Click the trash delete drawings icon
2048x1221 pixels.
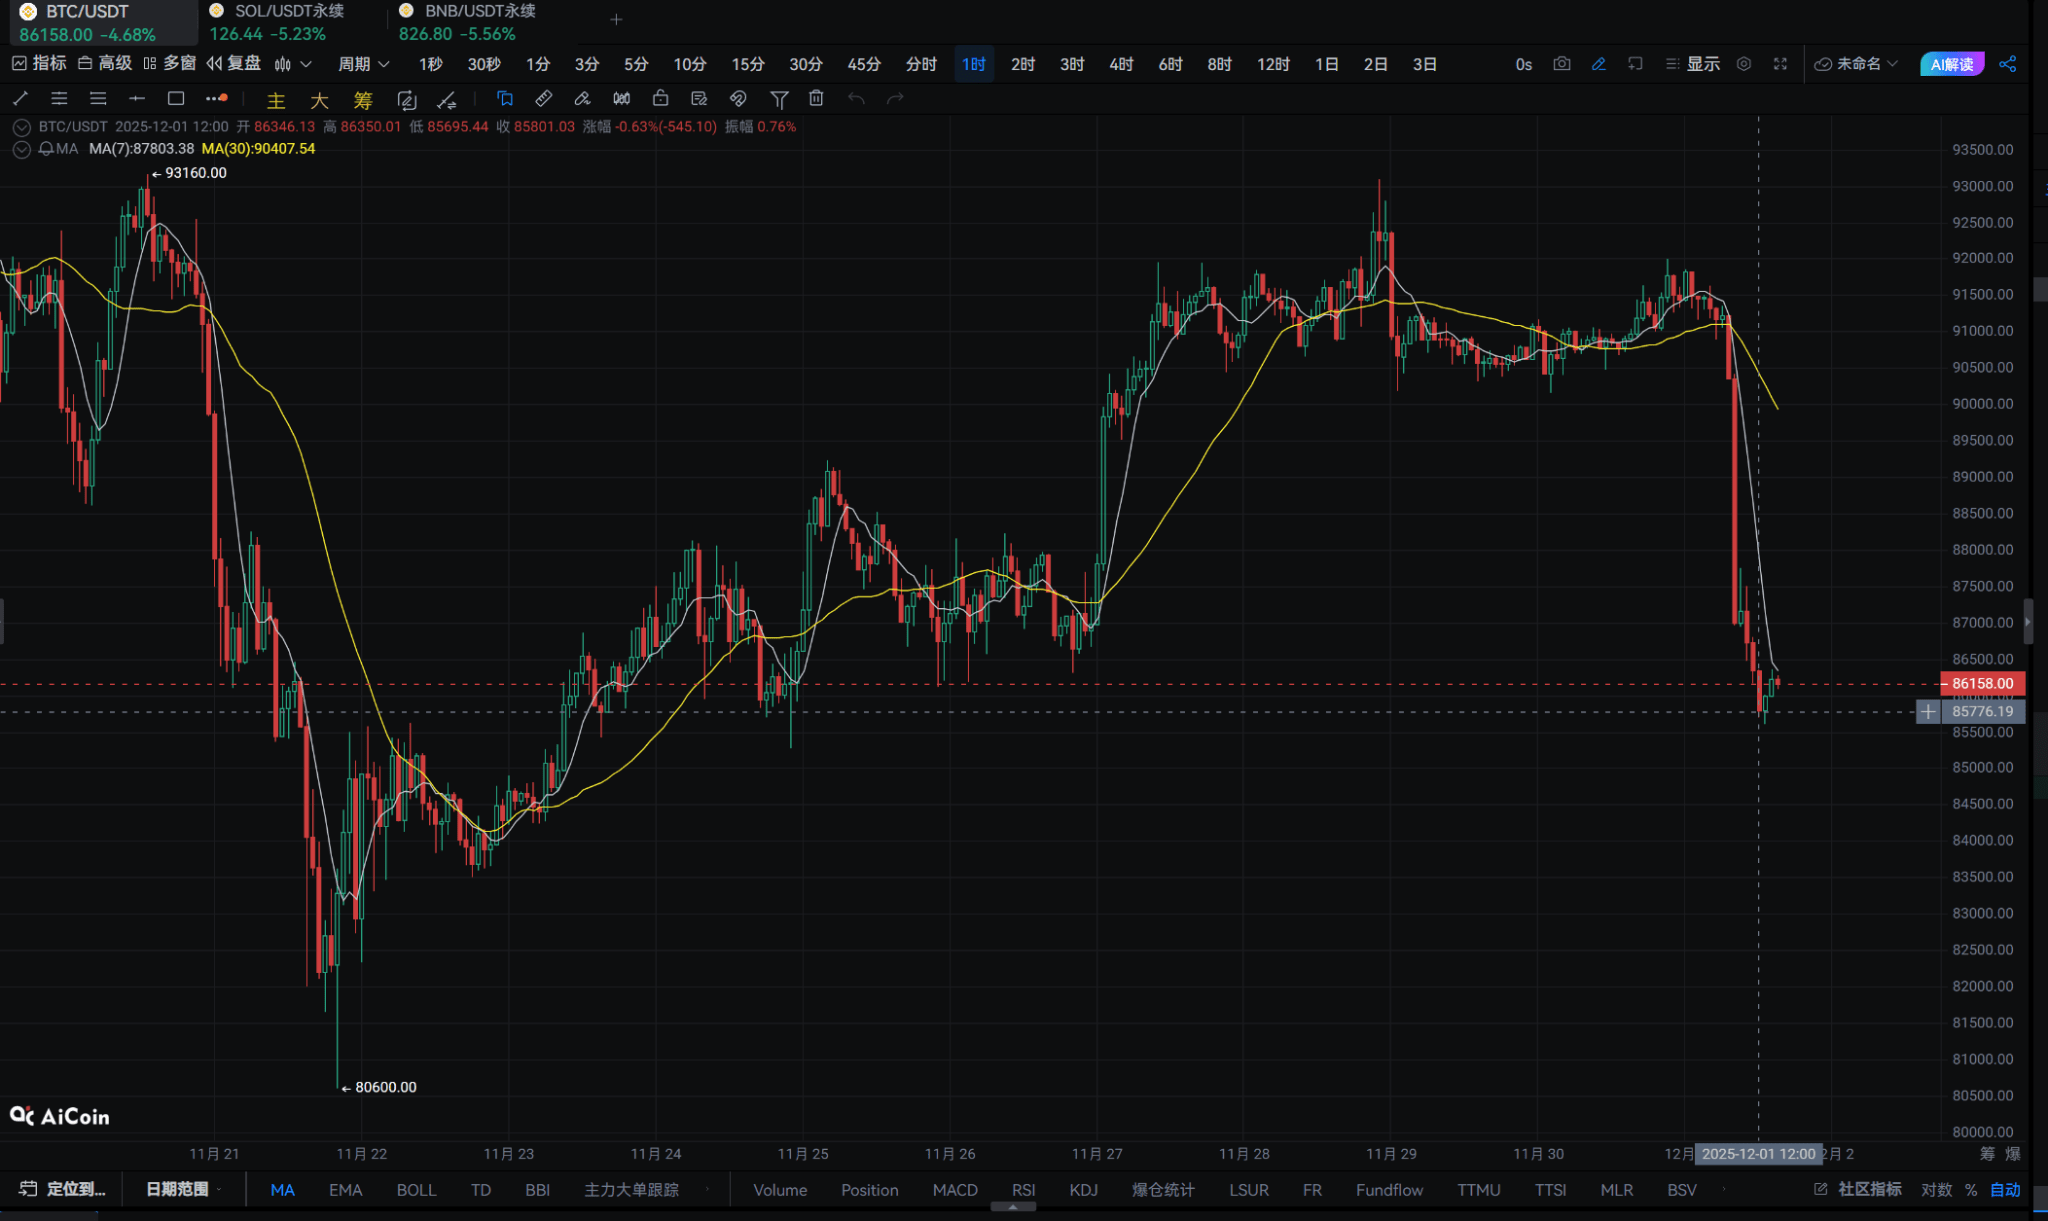click(x=816, y=98)
